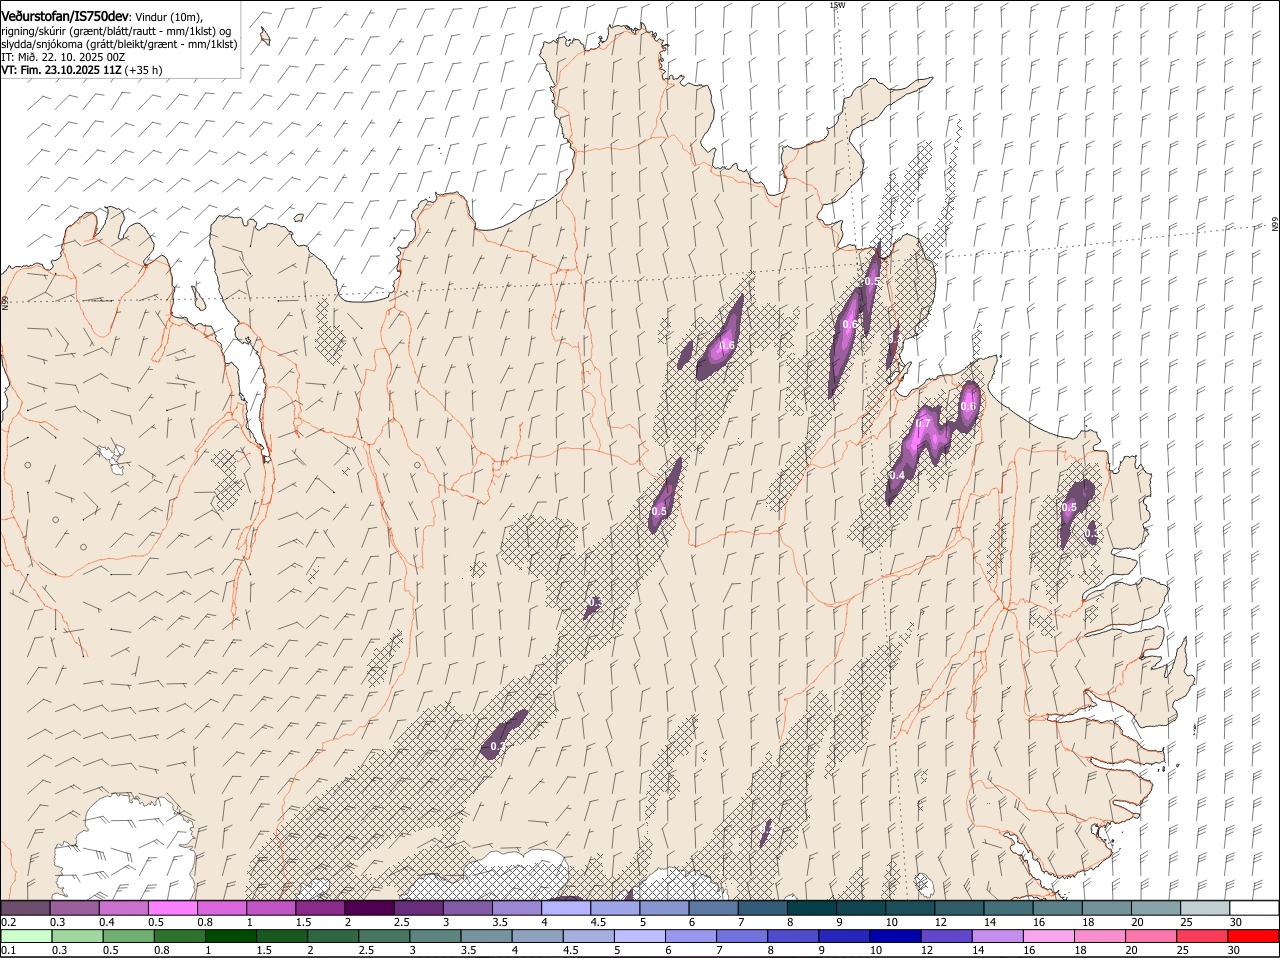Click the "15W" longitude label at top
1280x958 pixels.
tap(837, 5)
